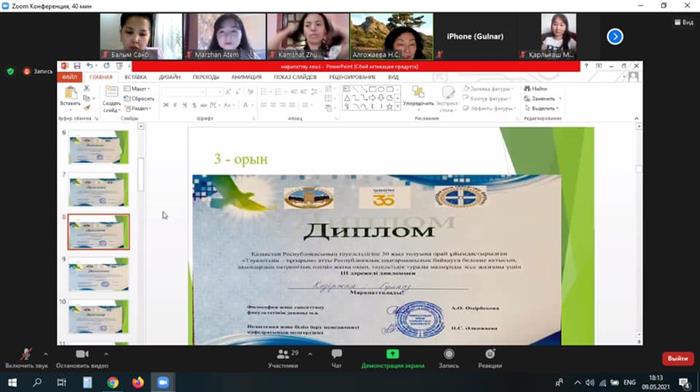Pick the triangle shape in shapes gallery

346,98
